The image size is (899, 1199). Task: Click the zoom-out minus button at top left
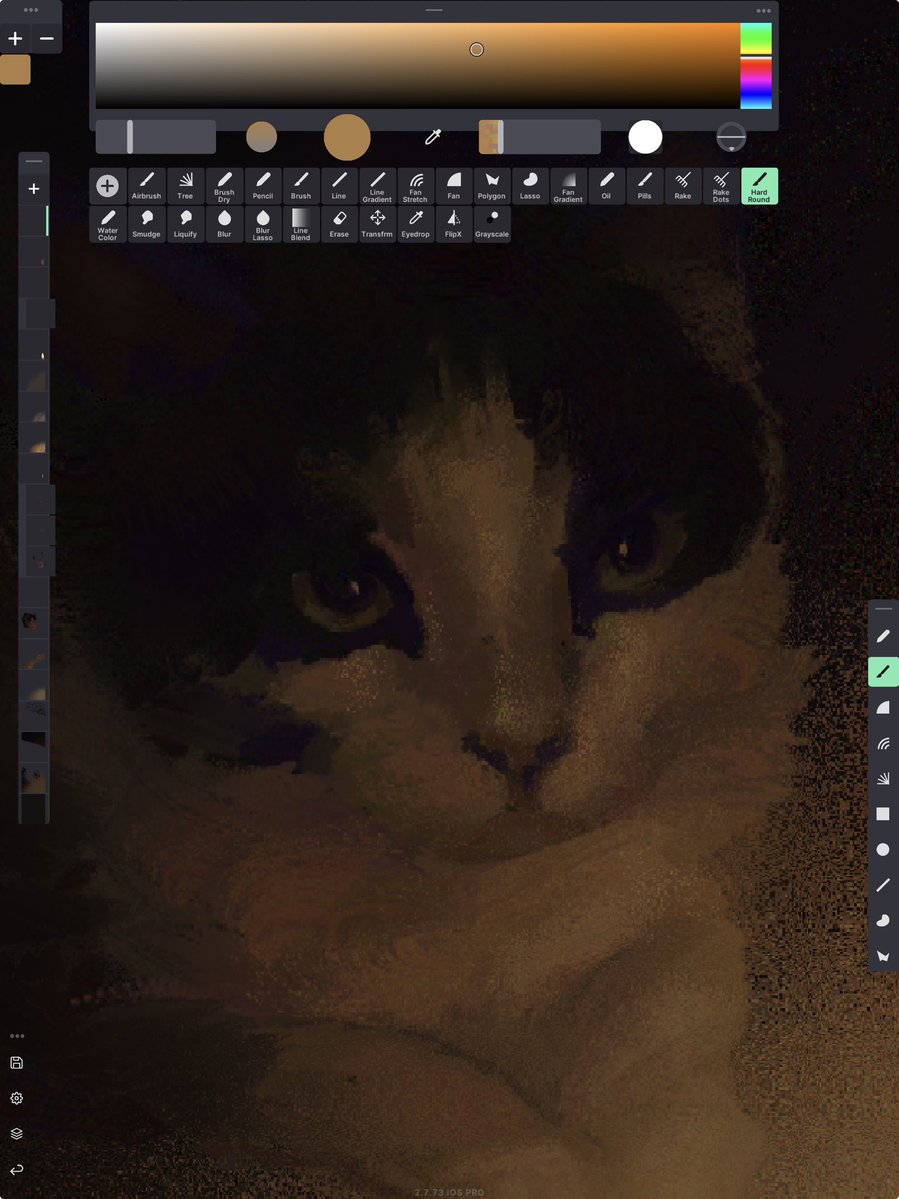47,38
